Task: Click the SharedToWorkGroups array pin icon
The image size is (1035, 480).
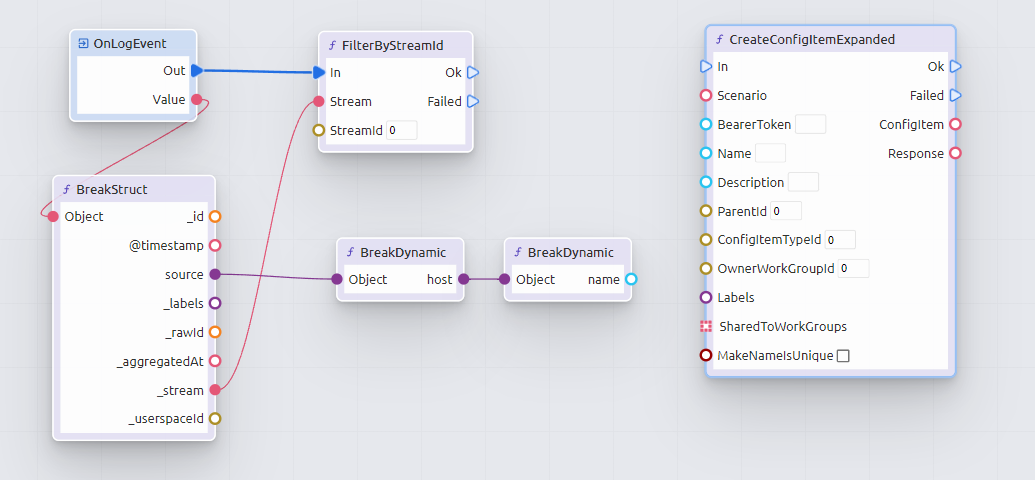Action: click(706, 327)
